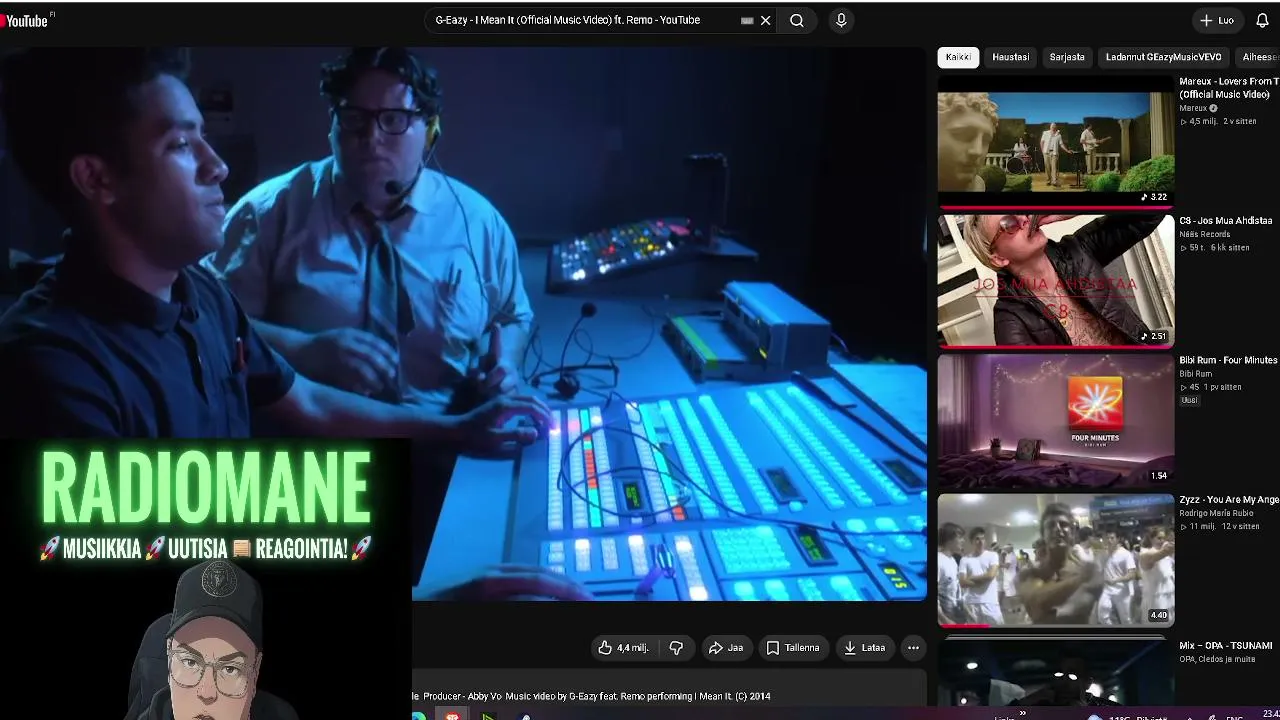The image size is (1280, 720).
Task: Visit the Nääs Records channel name
Action: click(x=1205, y=234)
